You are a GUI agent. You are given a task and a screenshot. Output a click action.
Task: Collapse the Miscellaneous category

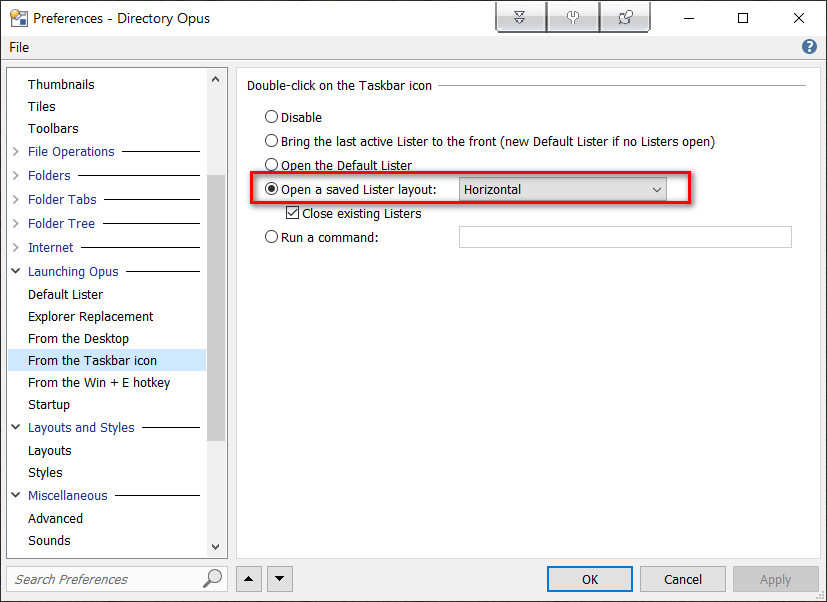(16, 495)
